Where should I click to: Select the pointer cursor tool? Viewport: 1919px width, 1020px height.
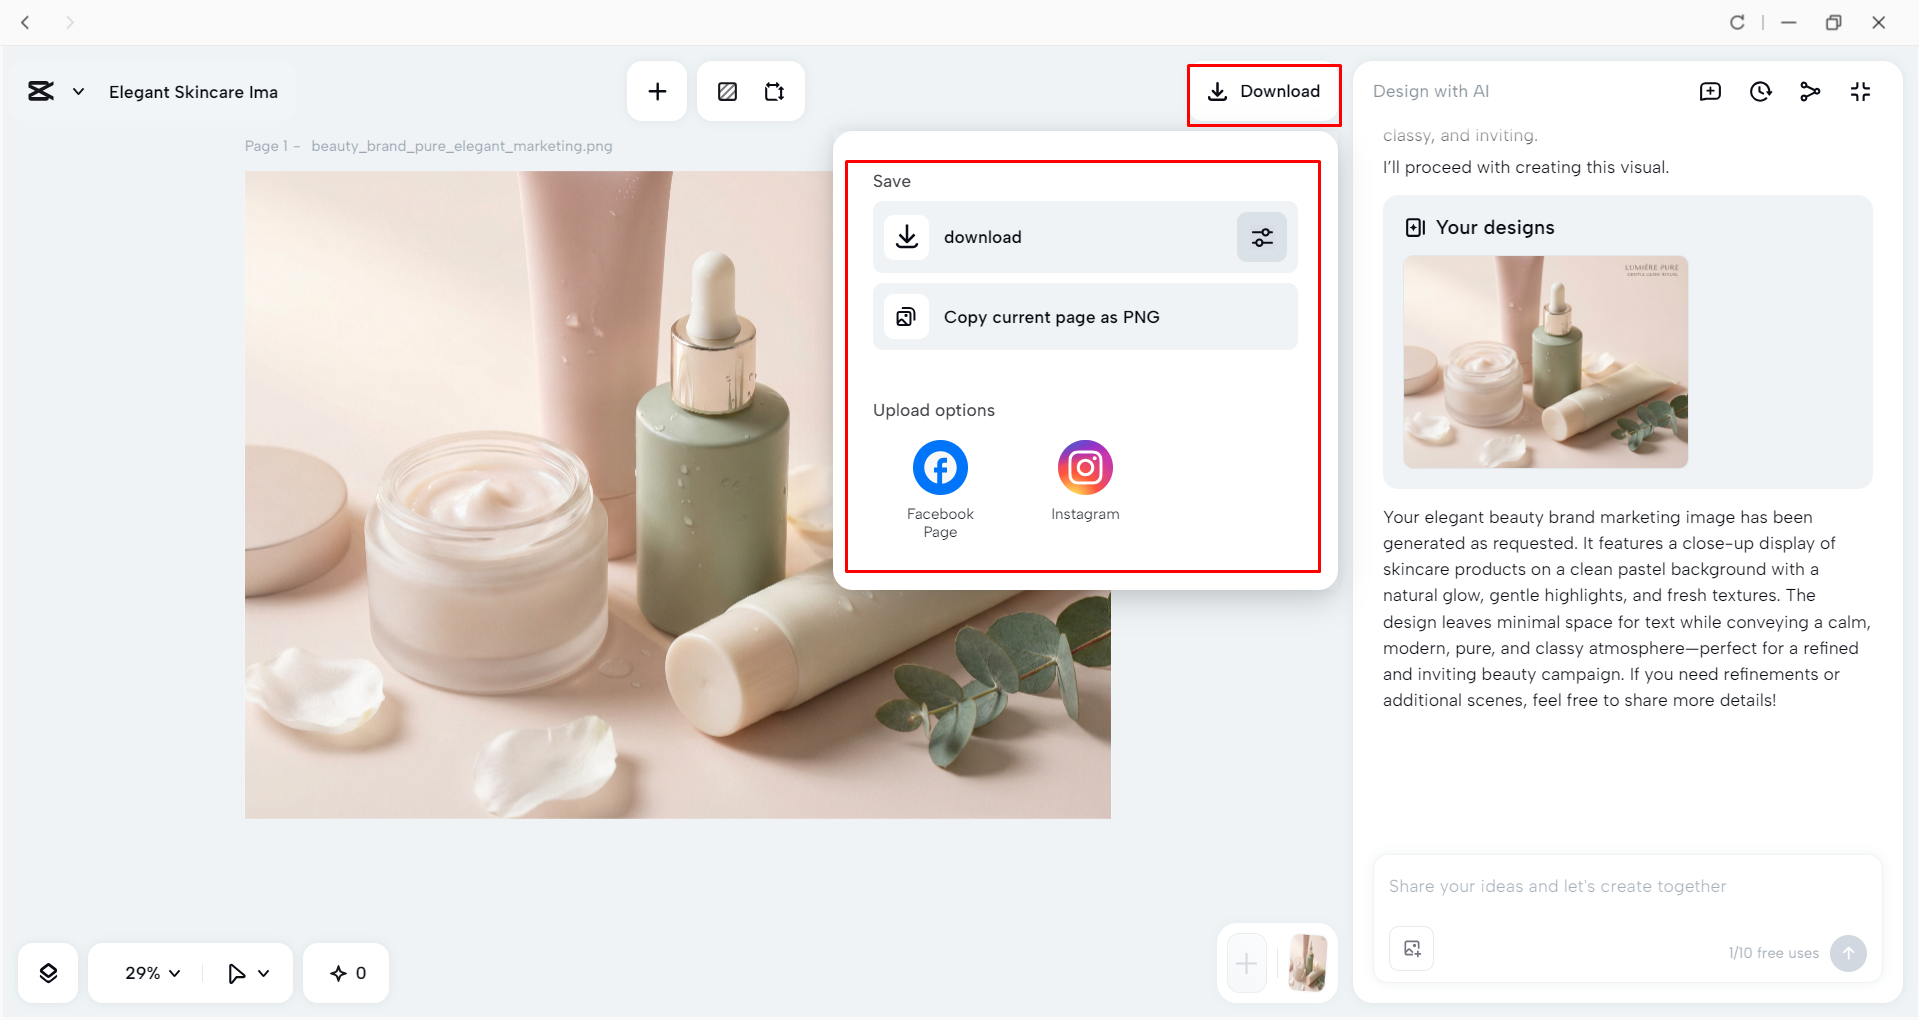pyautogui.click(x=236, y=973)
